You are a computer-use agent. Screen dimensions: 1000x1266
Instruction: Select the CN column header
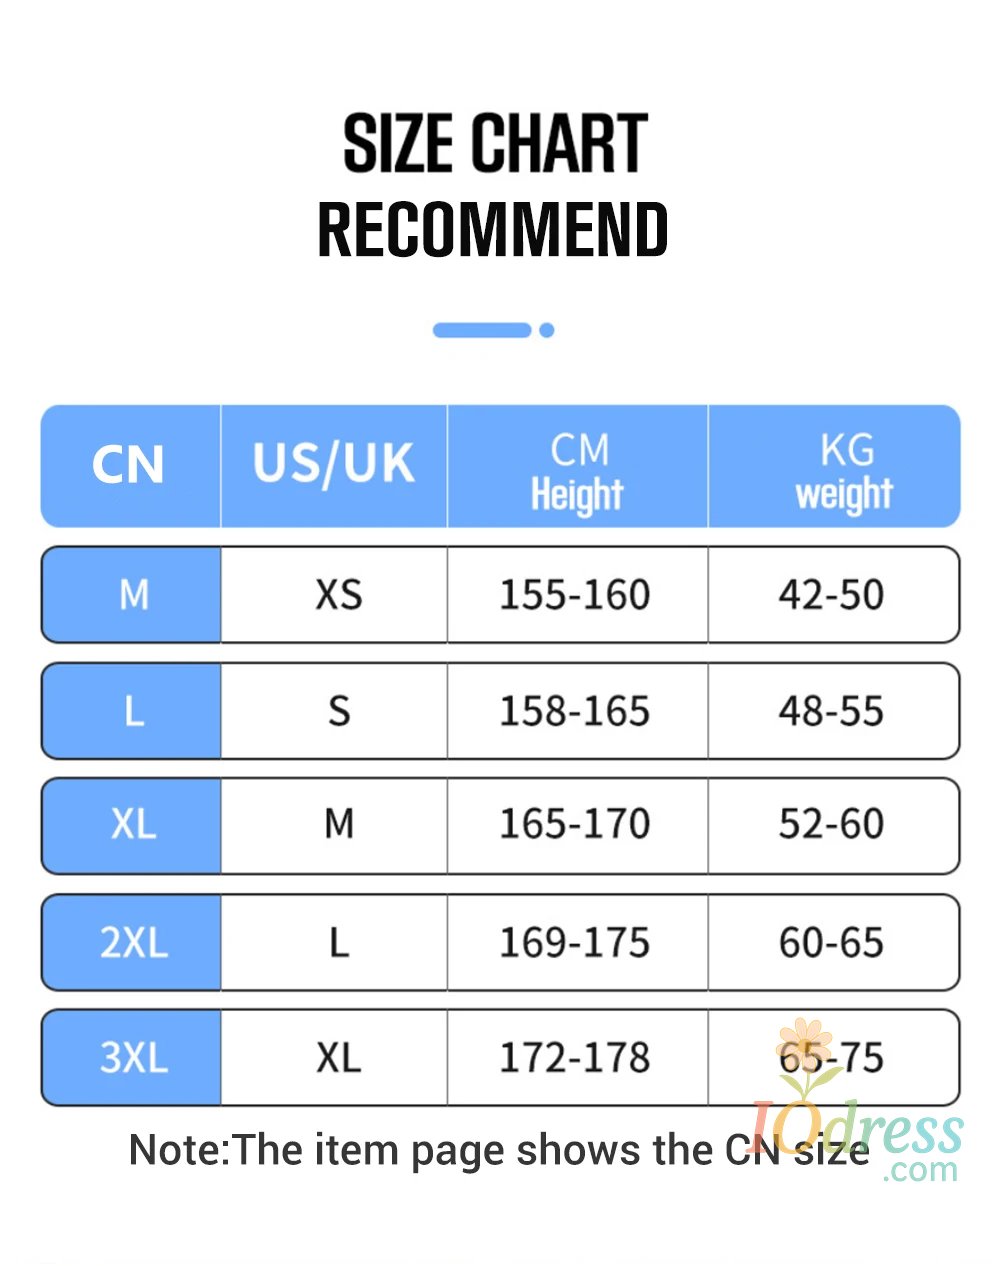coord(129,465)
